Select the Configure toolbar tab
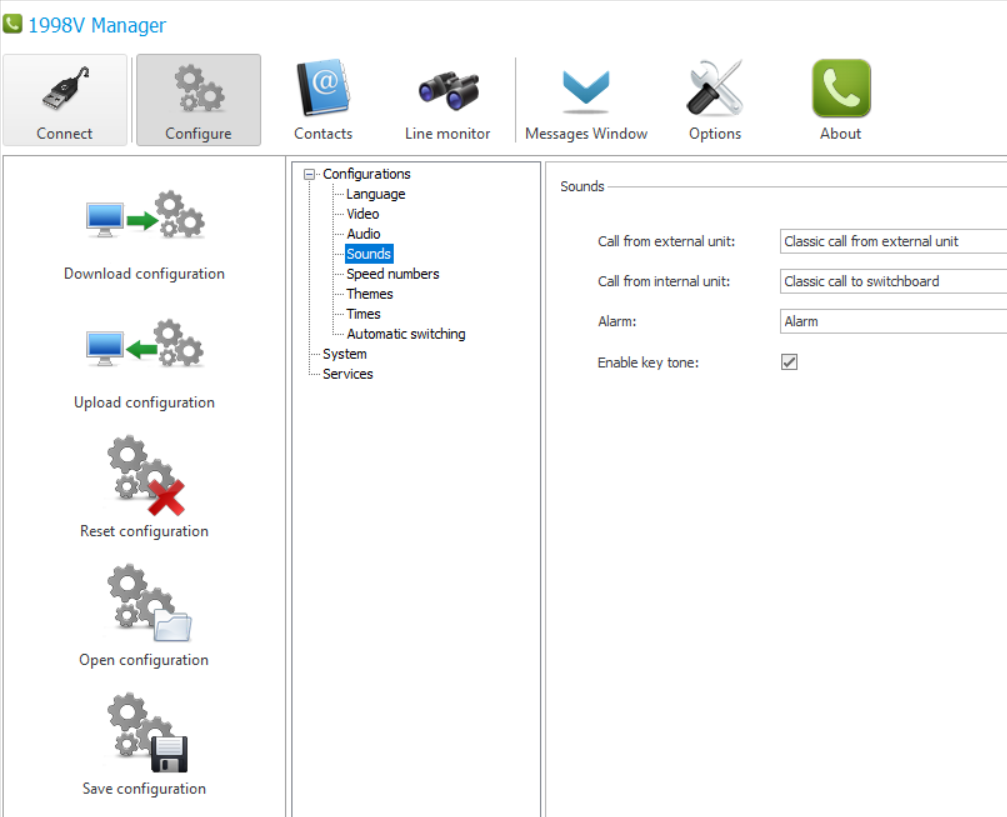Image resolution: width=1007 pixels, height=817 pixels. [198, 100]
